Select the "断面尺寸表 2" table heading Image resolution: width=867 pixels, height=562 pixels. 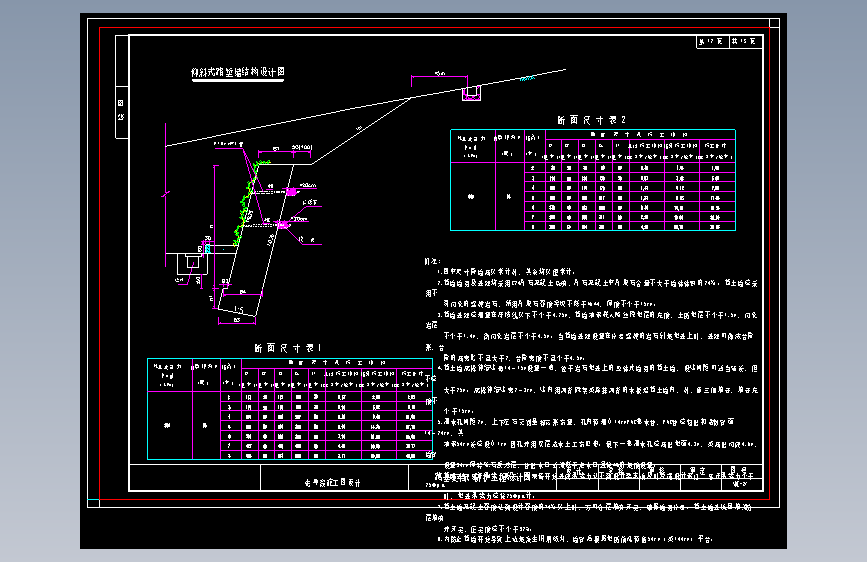(591, 120)
